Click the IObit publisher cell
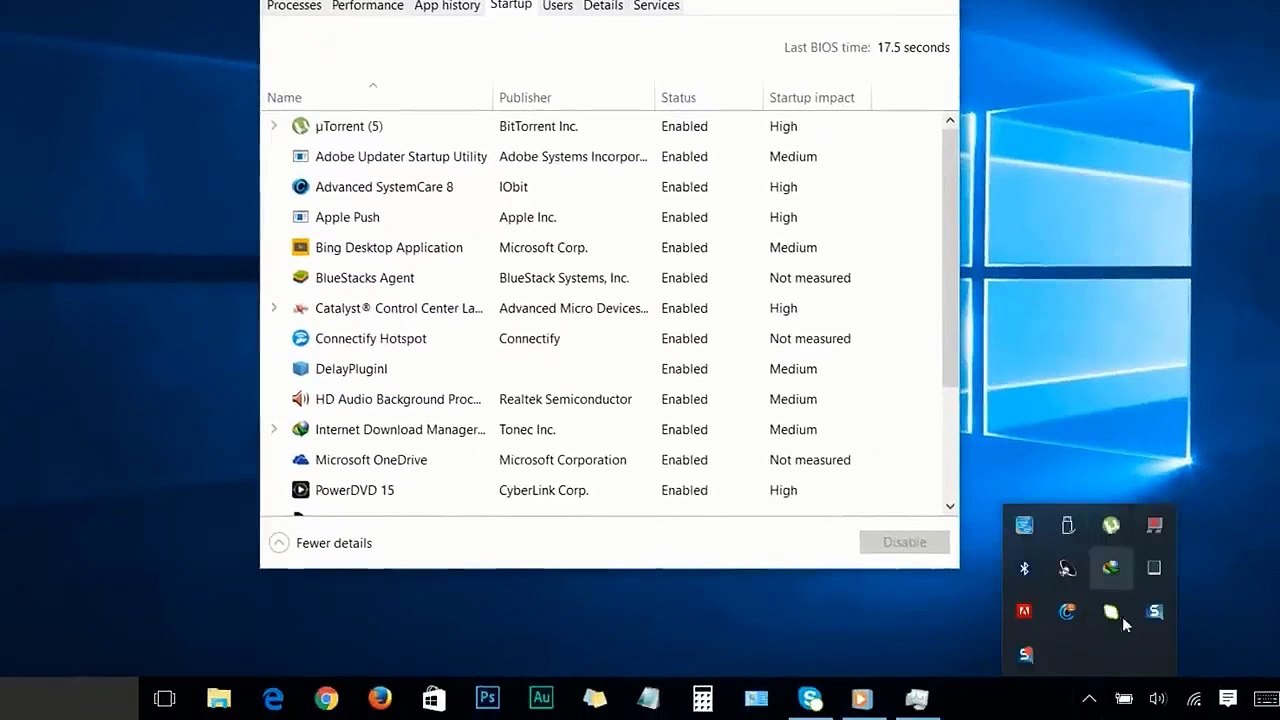The image size is (1280, 720). (513, 187)
